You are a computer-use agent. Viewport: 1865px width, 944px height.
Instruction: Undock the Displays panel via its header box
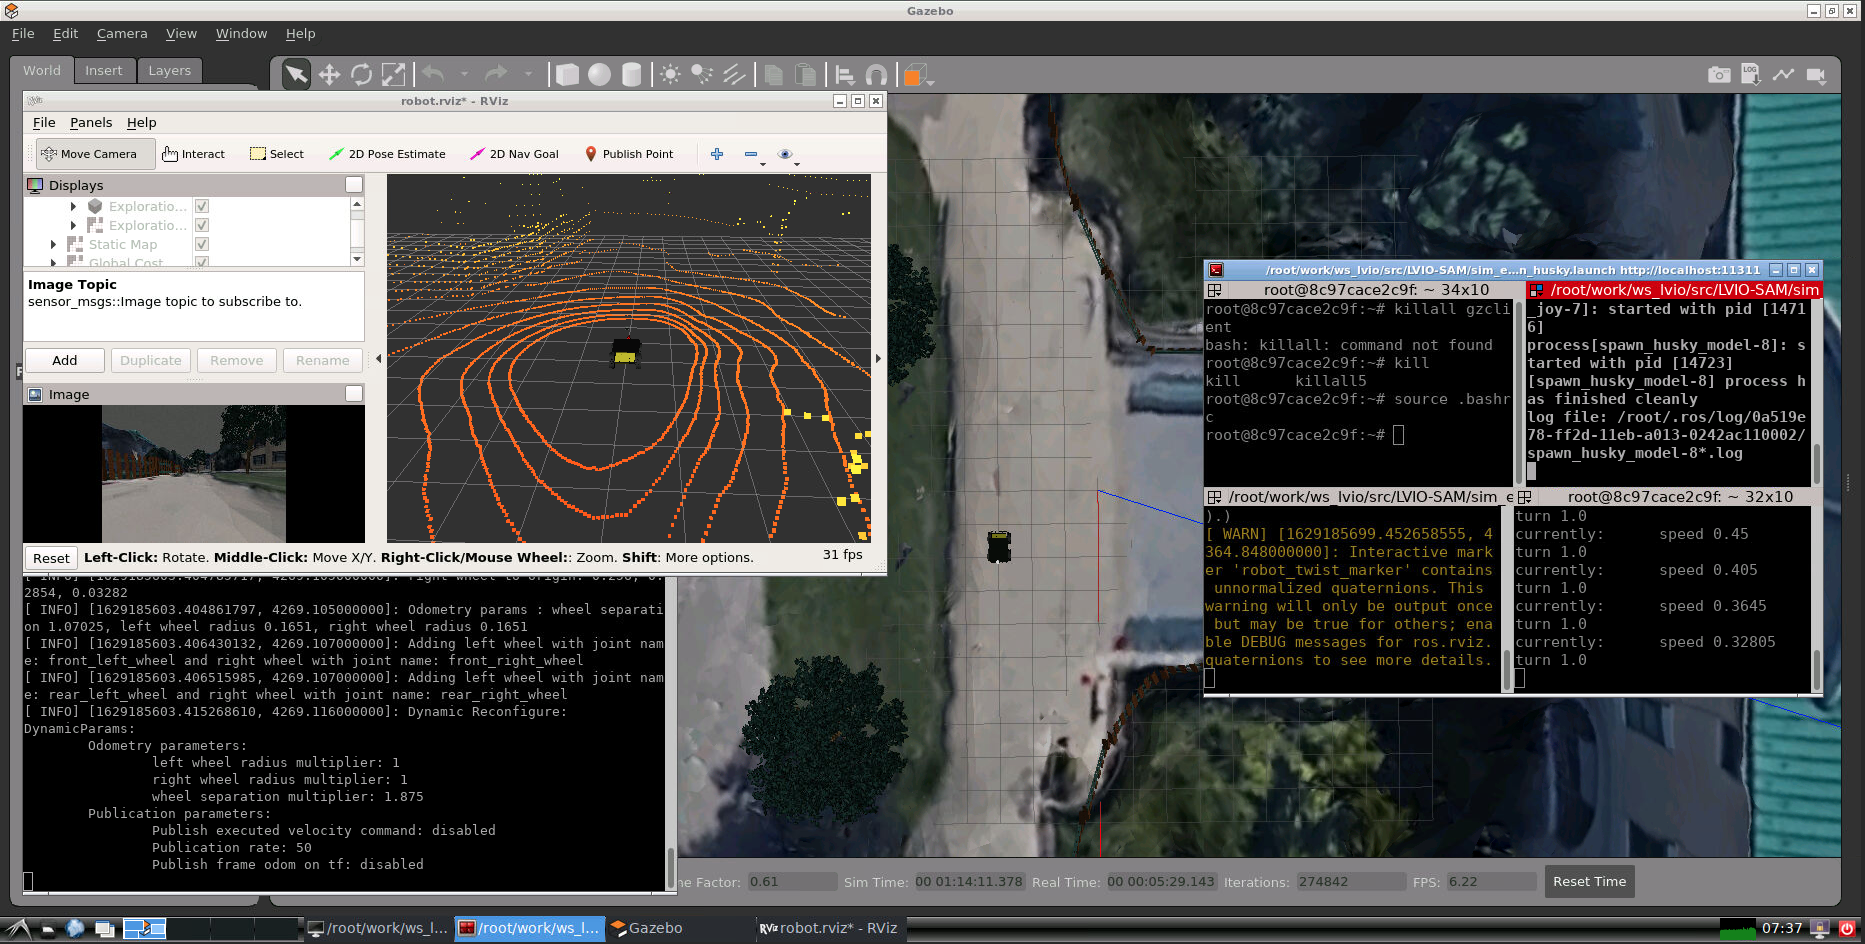pos(354,184)
